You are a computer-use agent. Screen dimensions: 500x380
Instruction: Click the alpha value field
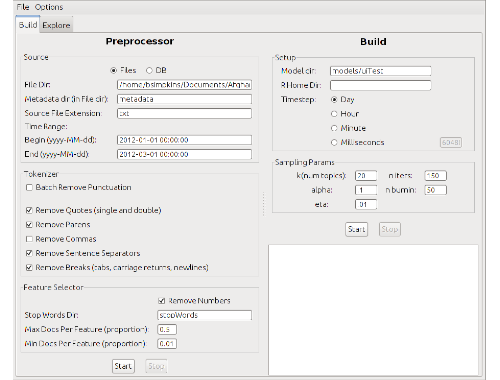click(366, 190)
